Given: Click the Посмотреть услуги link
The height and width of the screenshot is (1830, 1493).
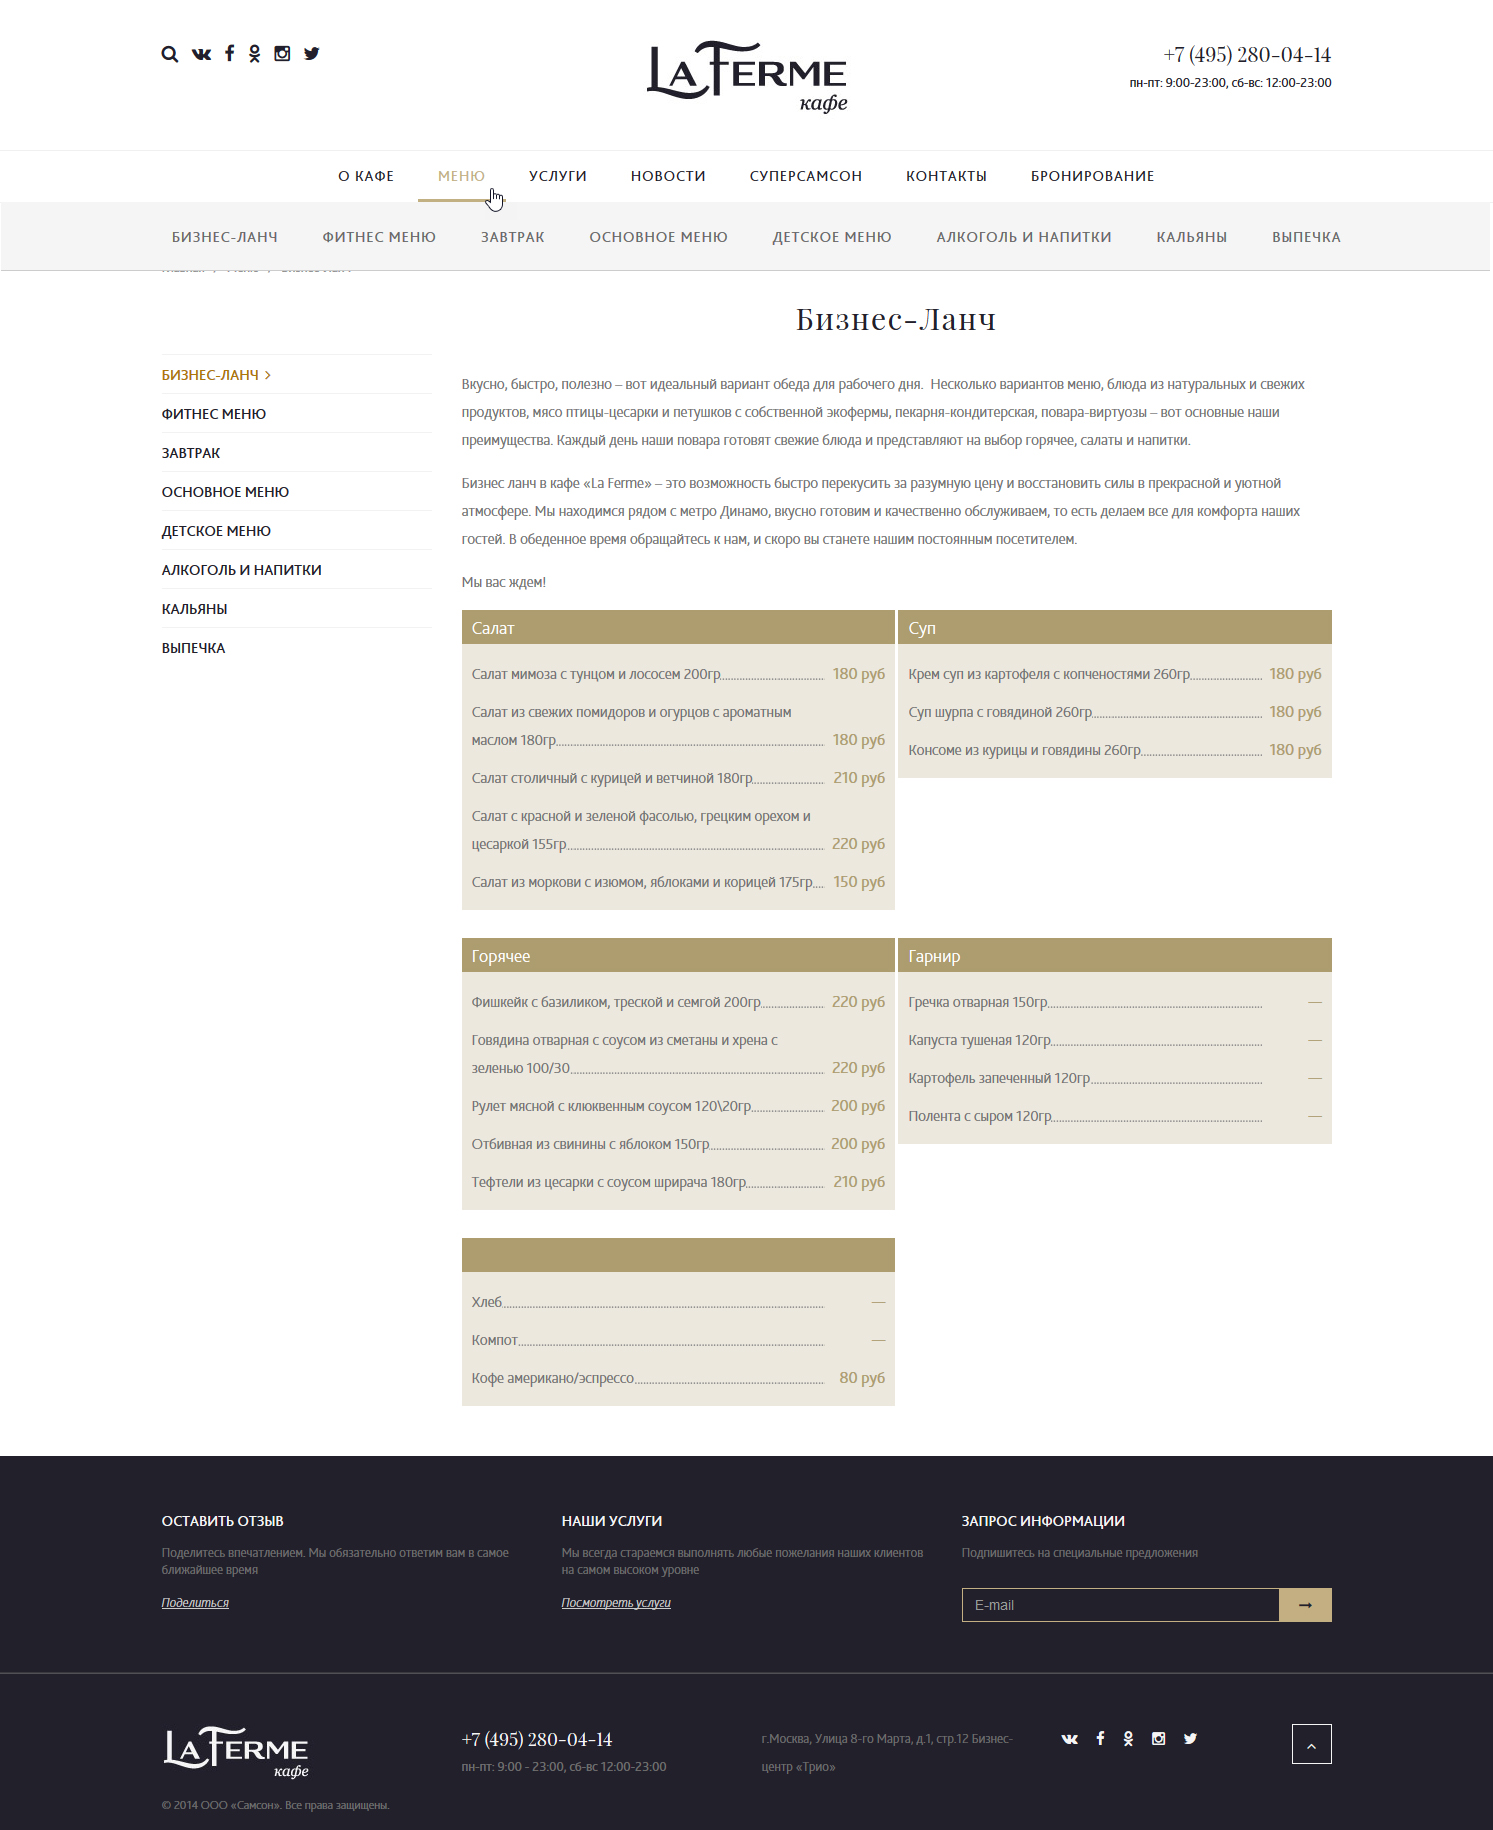Looking at the screenshot, I should [x=616, y=1603].
